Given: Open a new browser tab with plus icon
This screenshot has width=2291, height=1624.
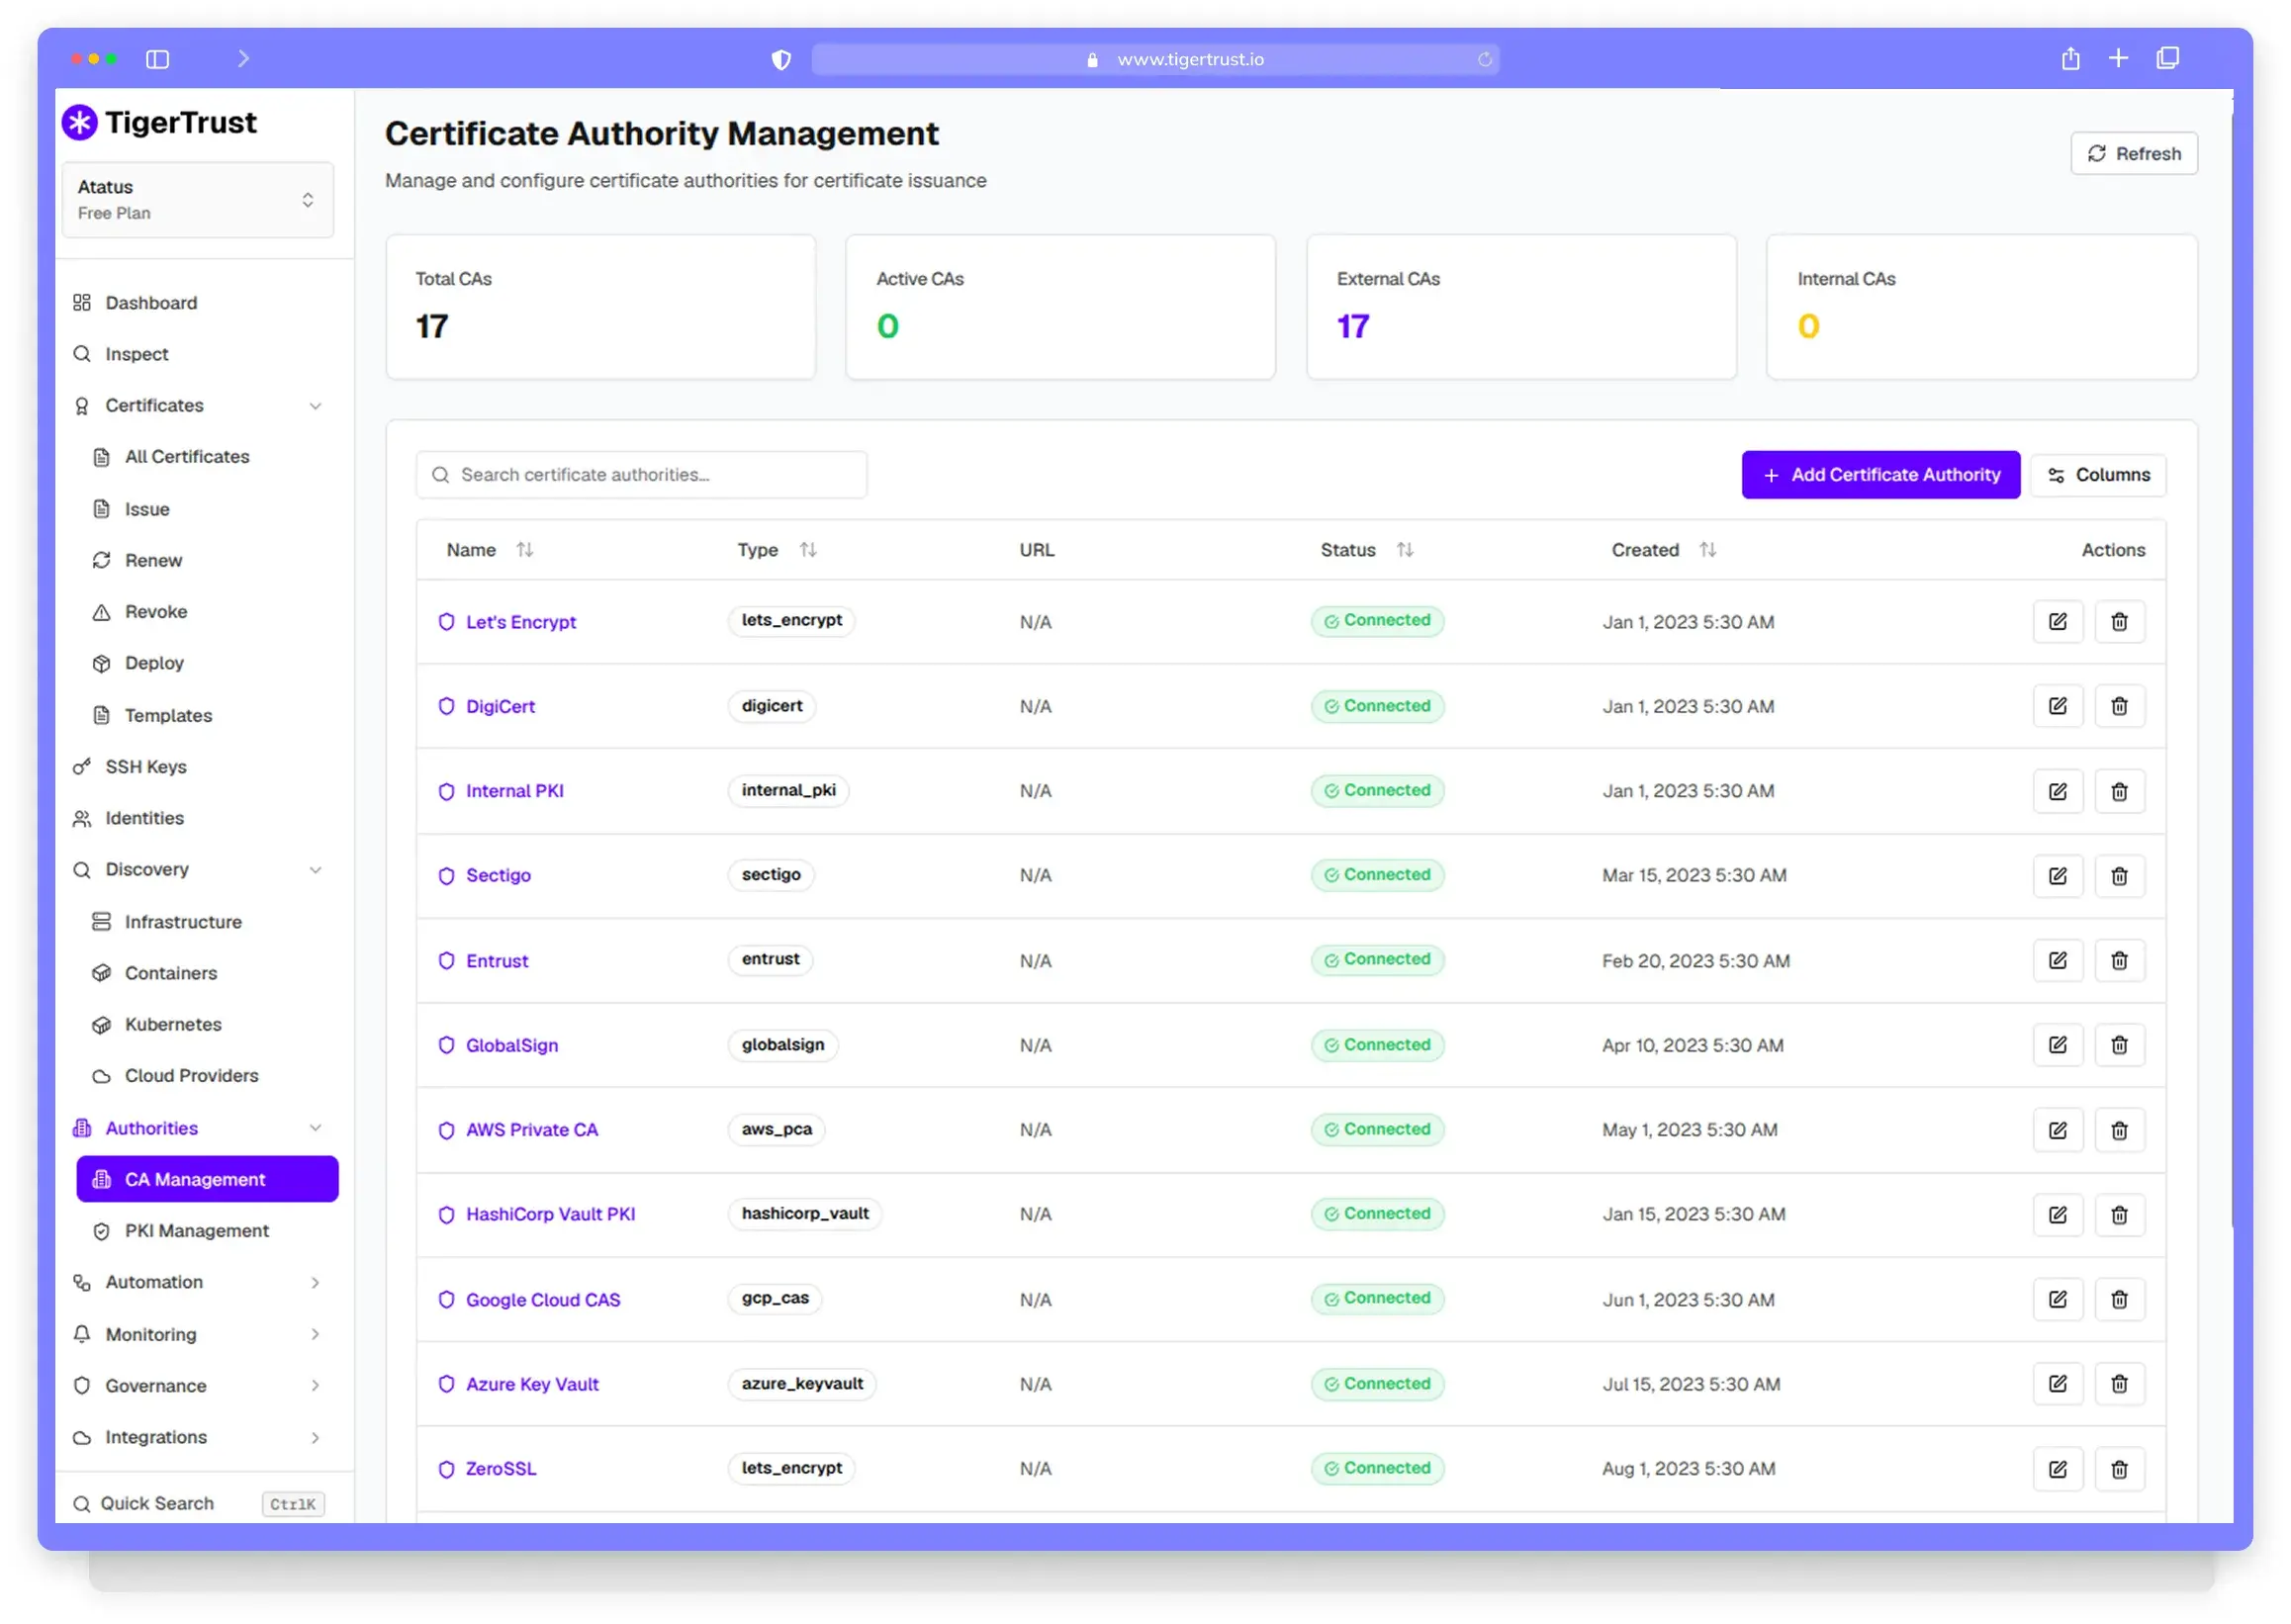Looking at the screenshot, I should coord(2117,58).
